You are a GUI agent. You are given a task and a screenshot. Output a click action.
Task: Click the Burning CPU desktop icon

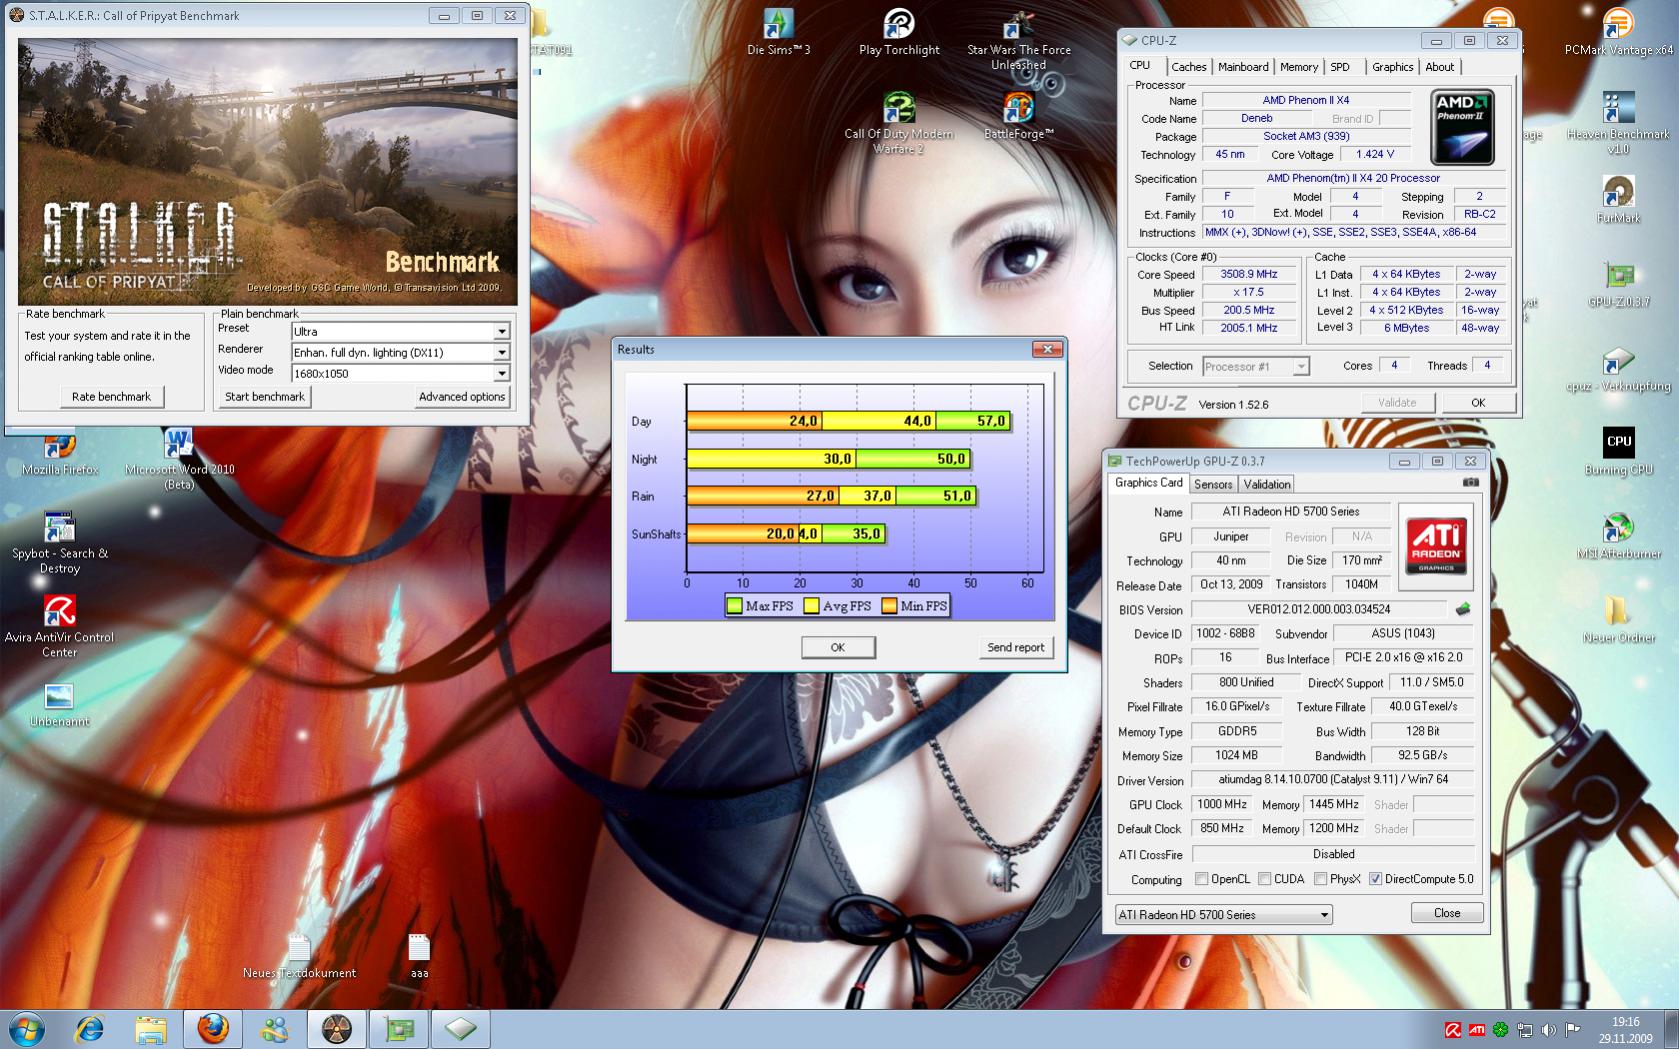point(1618,452)
